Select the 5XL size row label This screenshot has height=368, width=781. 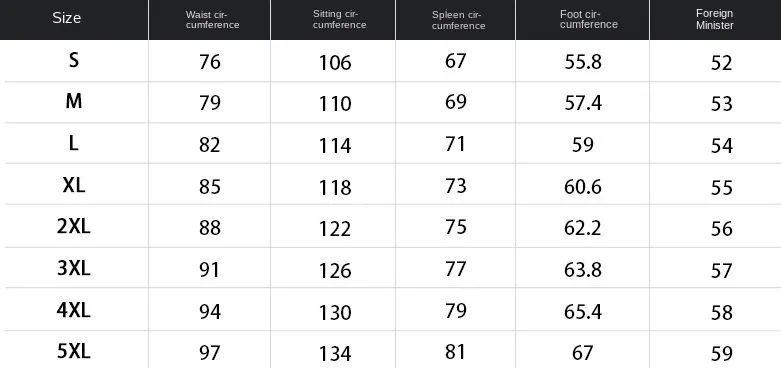74,352
